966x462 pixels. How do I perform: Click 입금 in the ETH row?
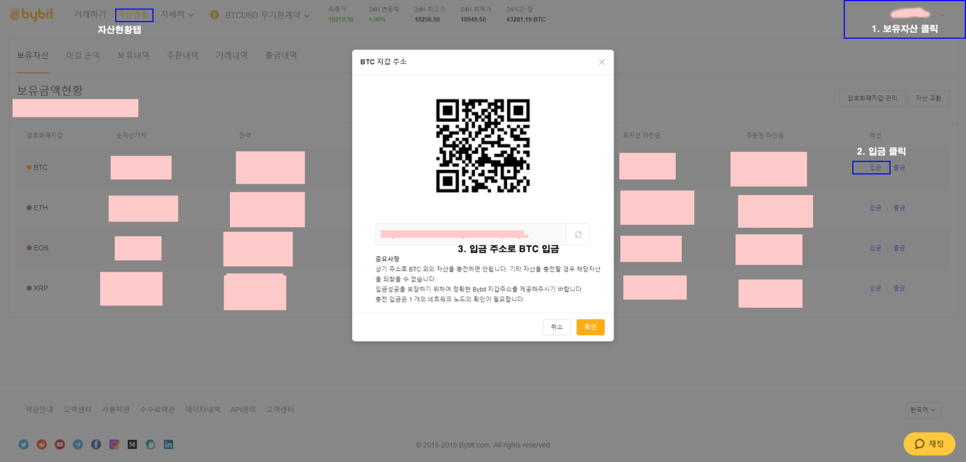click(x=875, y=208)
